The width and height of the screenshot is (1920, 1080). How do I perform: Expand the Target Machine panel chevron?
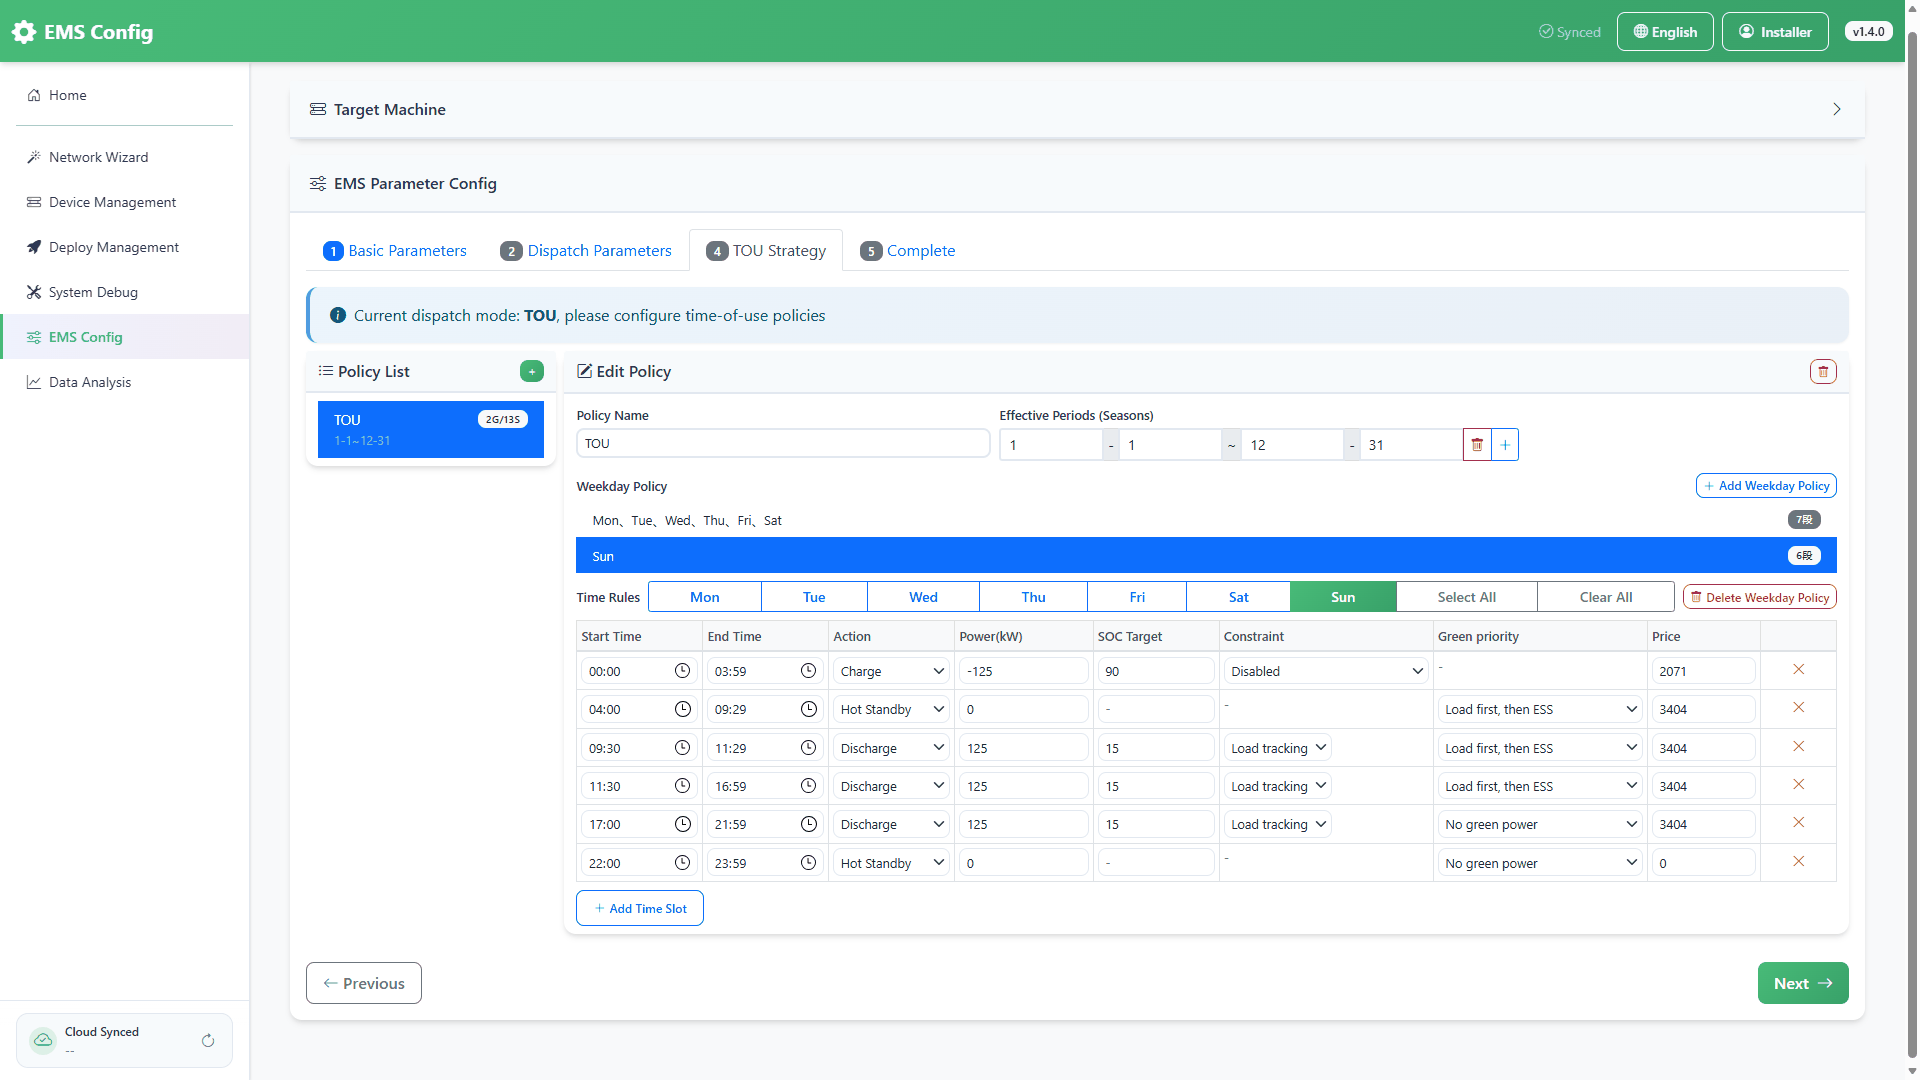click(x=1837, y=110)
